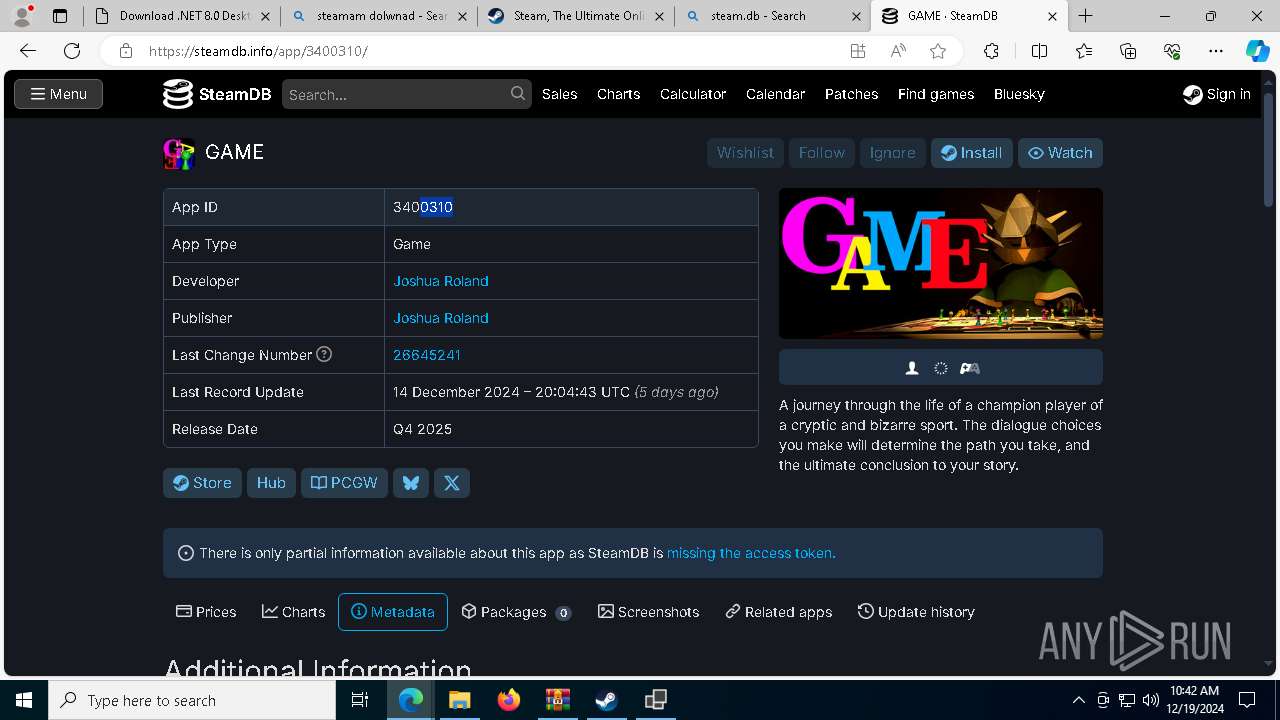This screenshot has width=1280, height=720.
Task: Open the Charts nav item
Action: click(618, 94)
